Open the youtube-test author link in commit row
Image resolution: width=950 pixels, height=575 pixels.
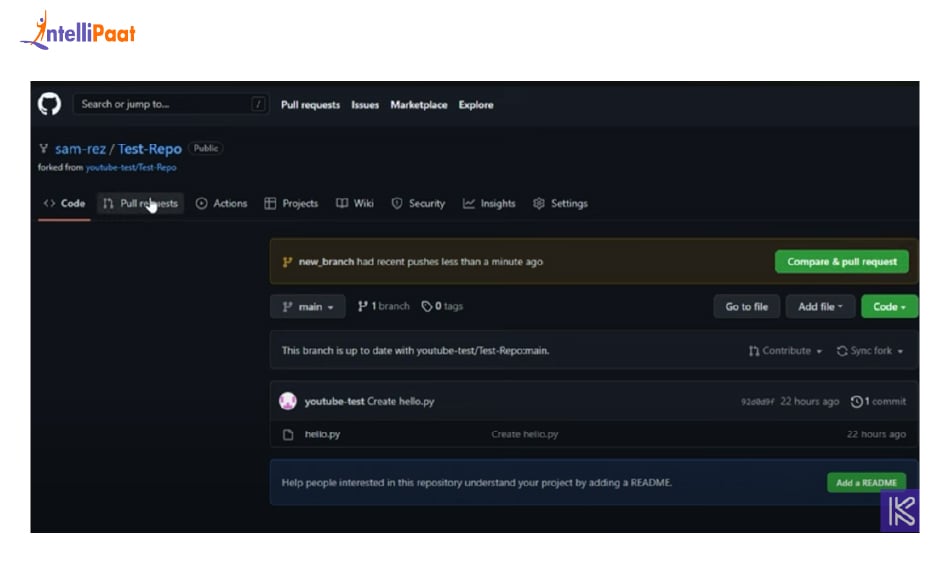334,402
